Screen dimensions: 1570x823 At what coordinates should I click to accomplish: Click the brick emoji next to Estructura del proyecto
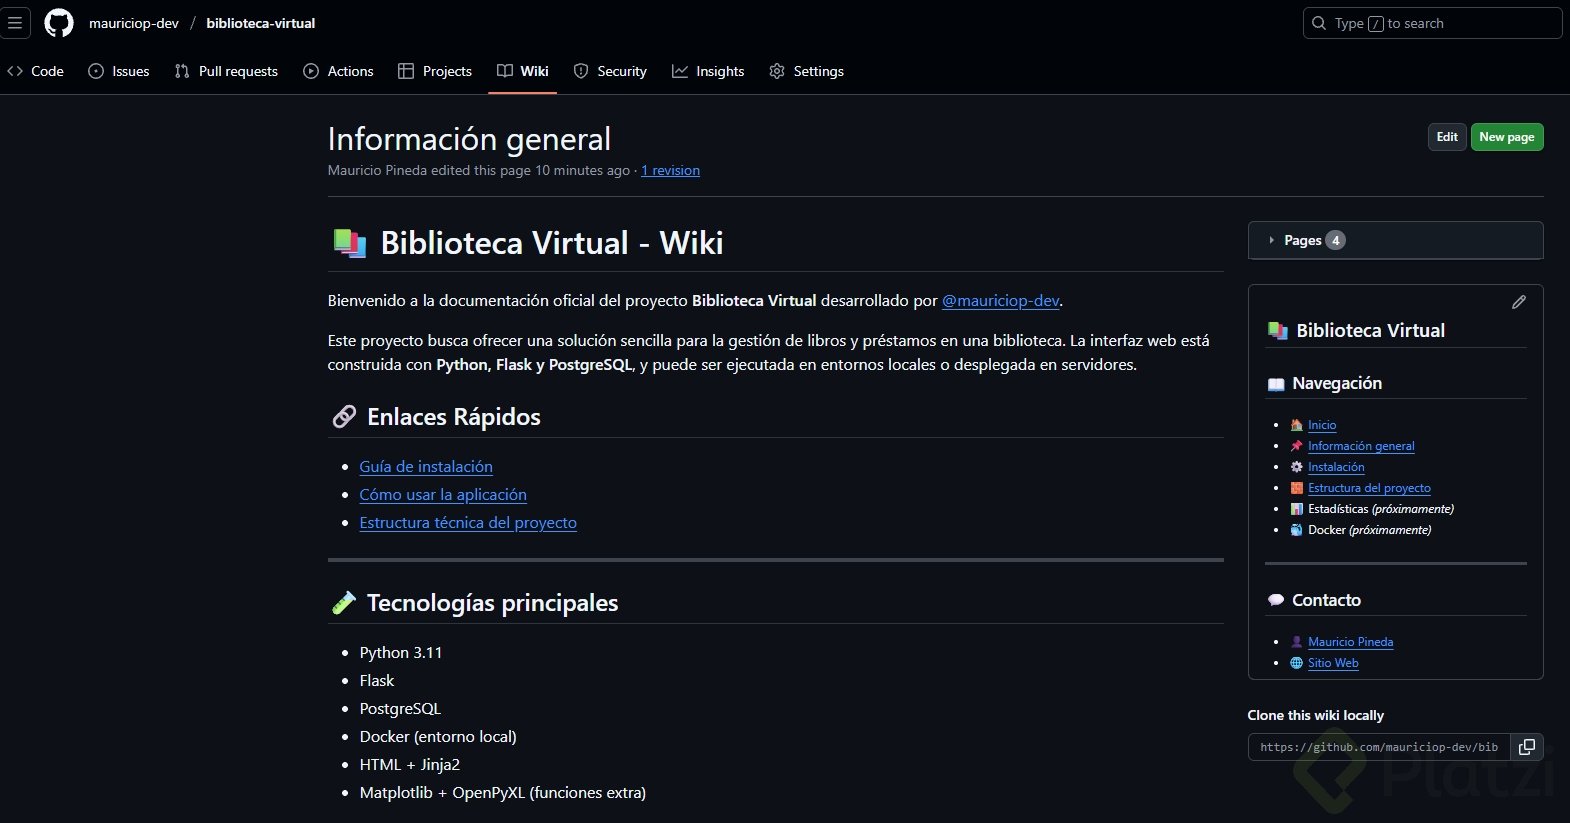[x=1297, y=488]
